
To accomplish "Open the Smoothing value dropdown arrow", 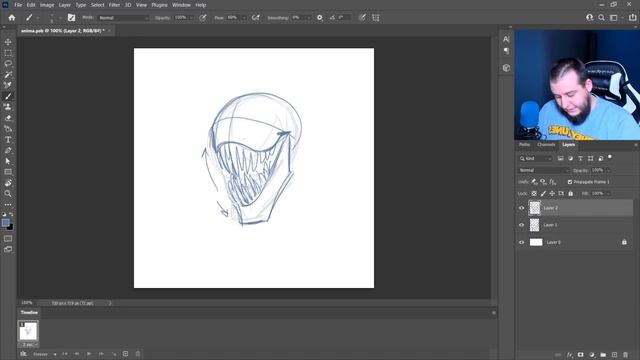I will [308, 18].
